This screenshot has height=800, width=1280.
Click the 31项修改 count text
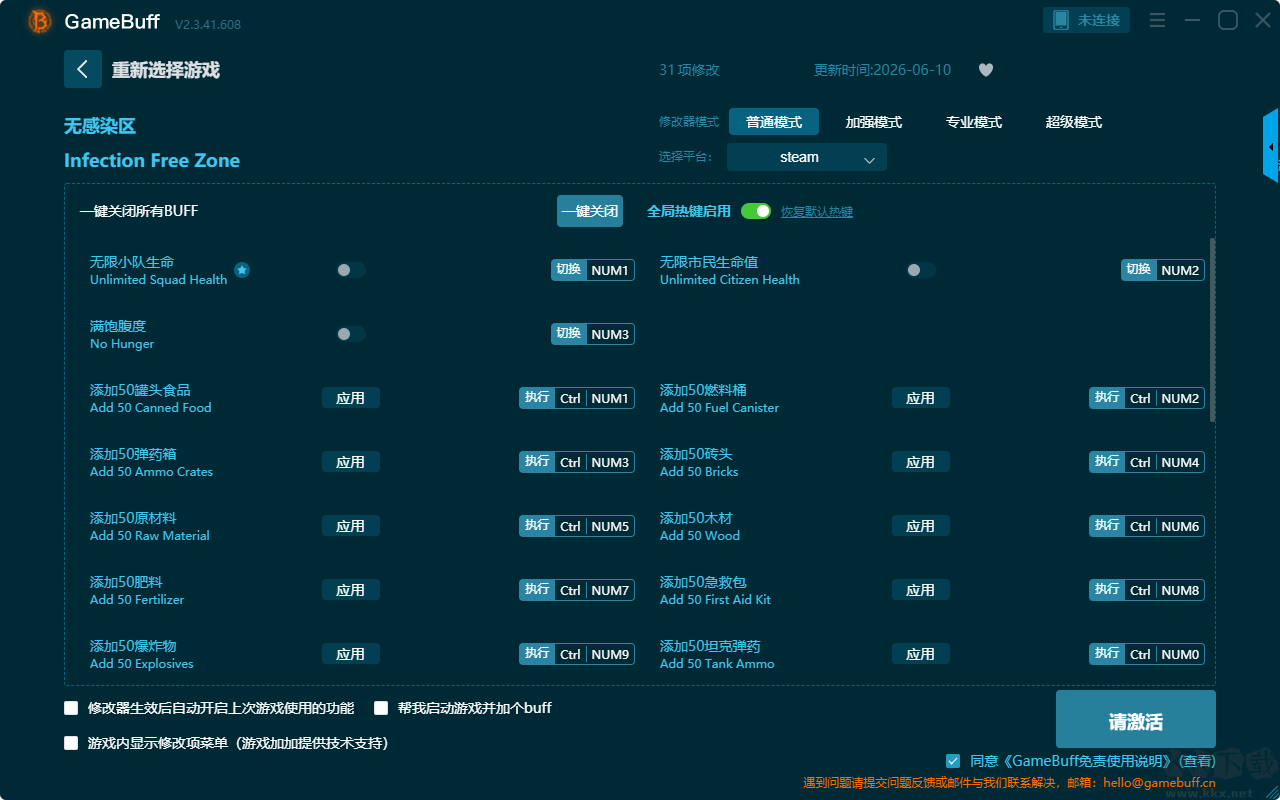tap(689, 70)
